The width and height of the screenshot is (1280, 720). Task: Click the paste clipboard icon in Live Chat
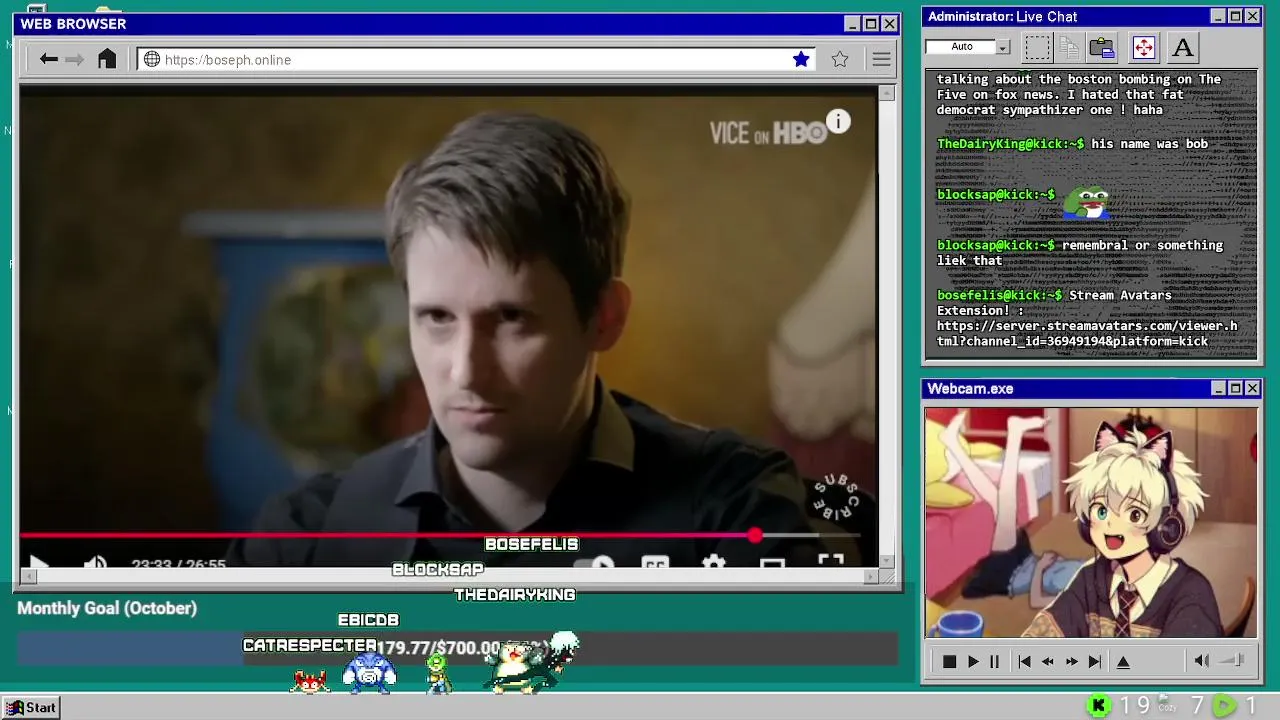tap(1102, 47)
